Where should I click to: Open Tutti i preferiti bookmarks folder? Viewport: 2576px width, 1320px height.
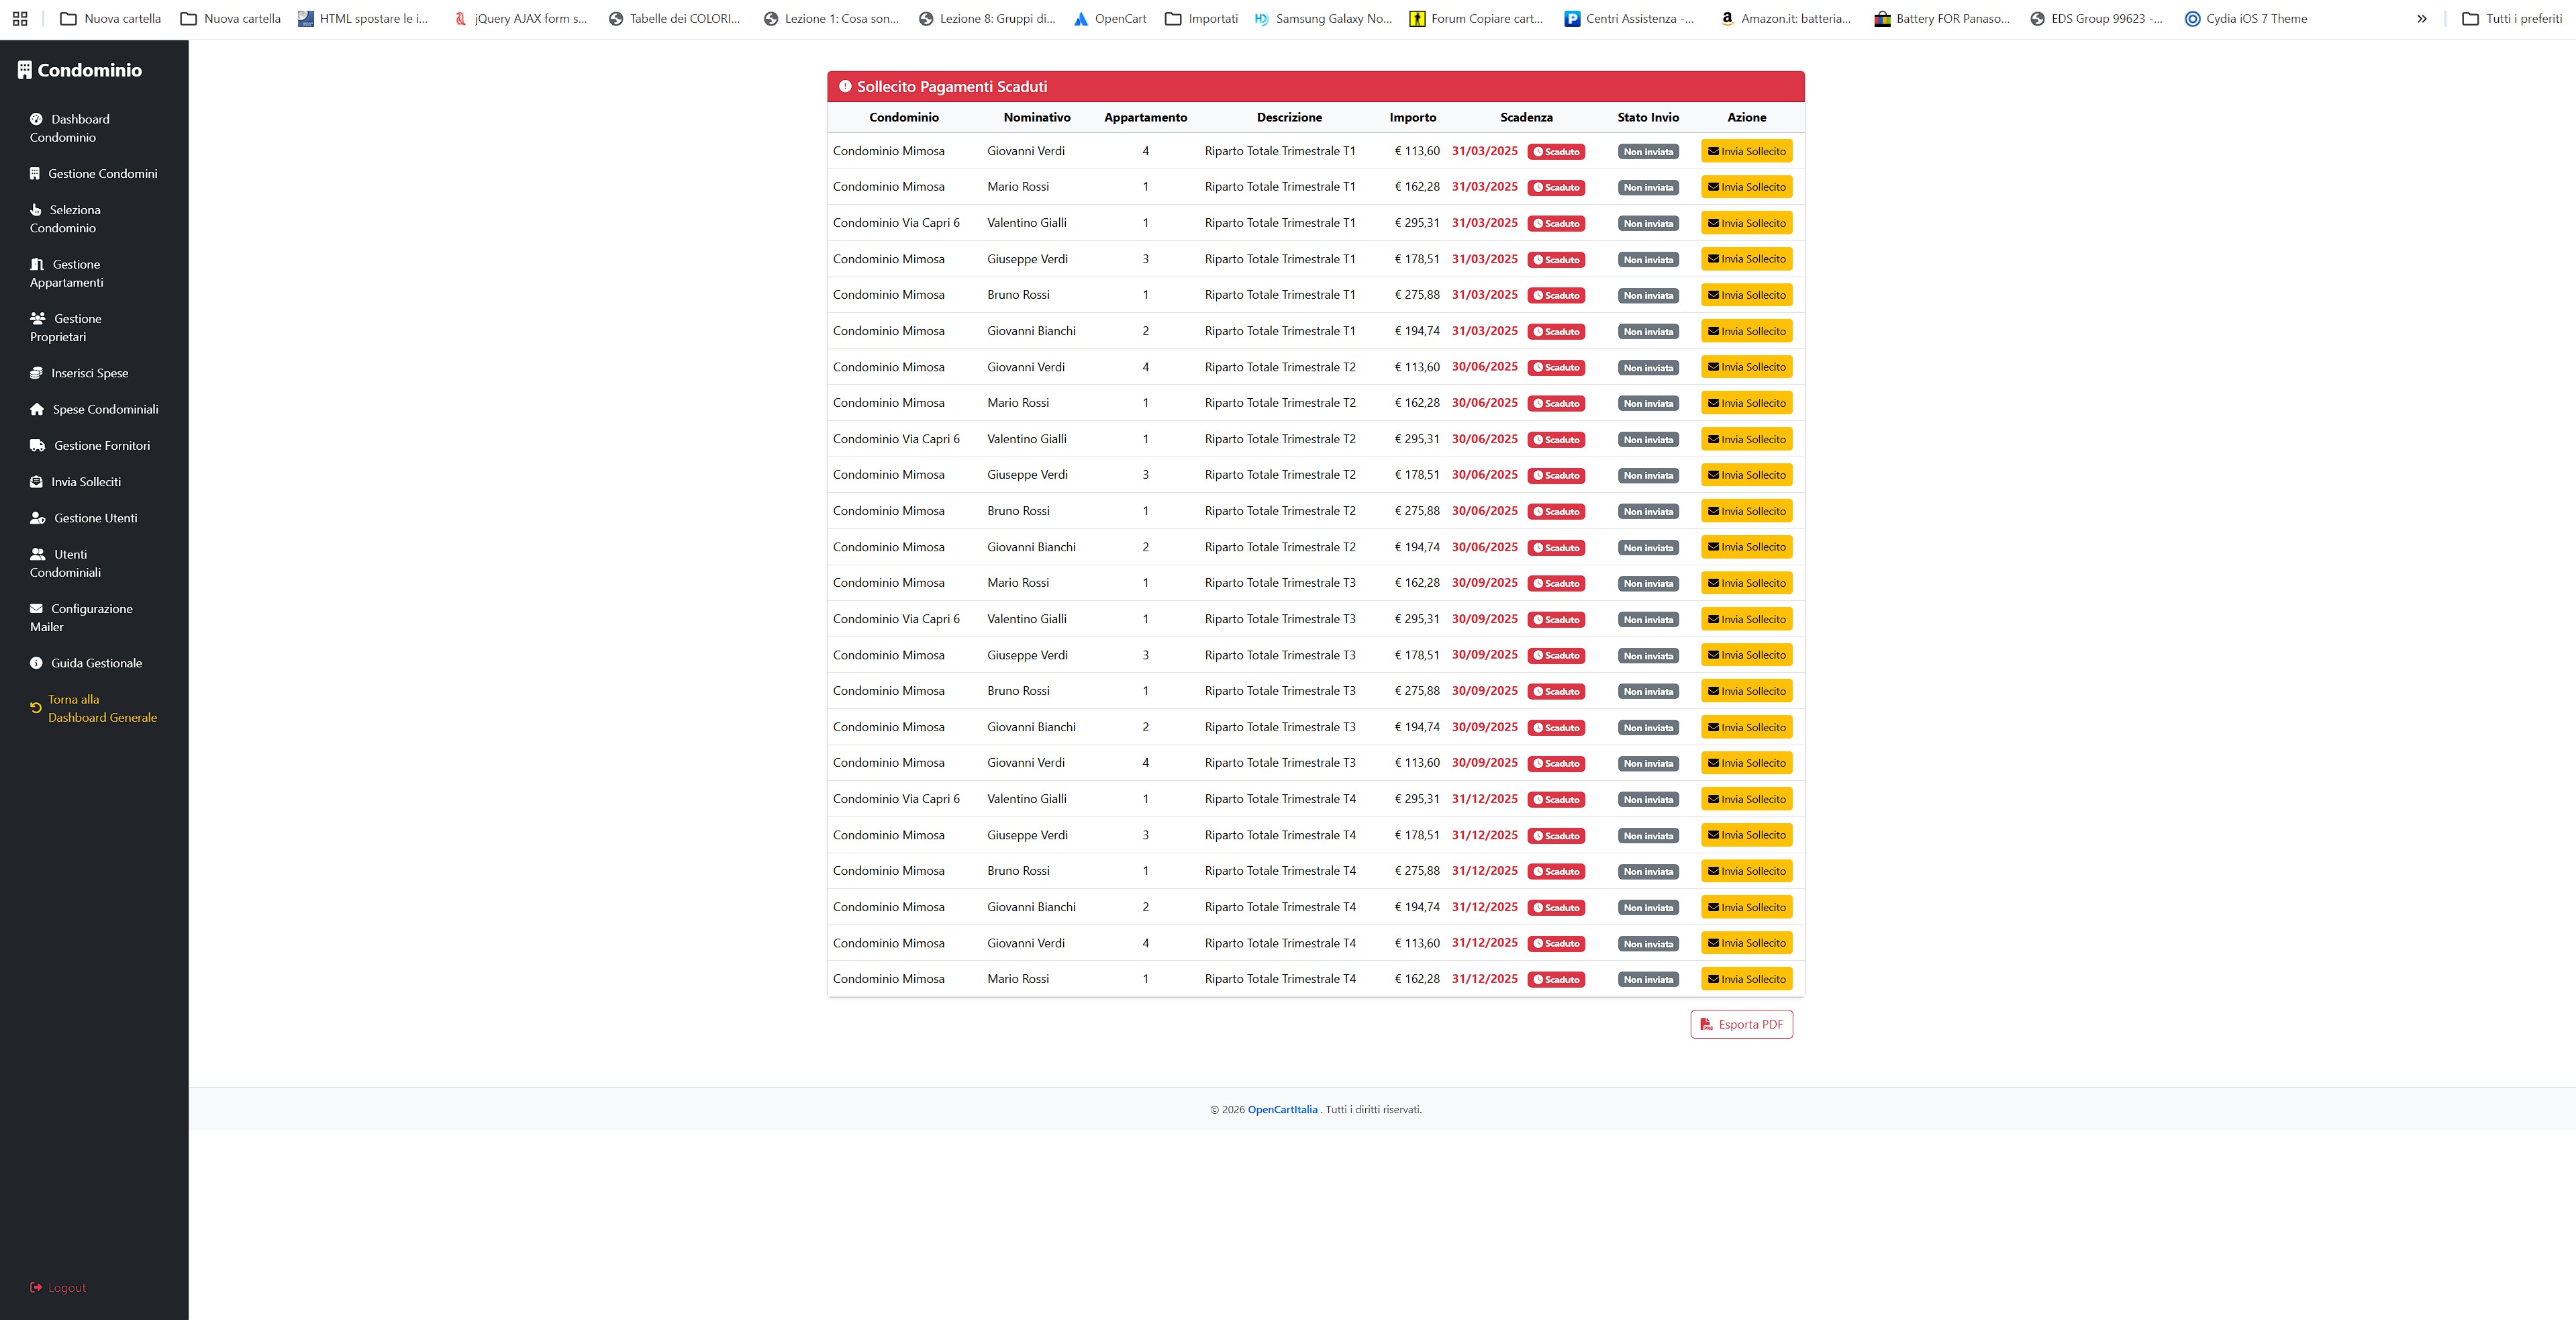click(x=2511, y=19)
